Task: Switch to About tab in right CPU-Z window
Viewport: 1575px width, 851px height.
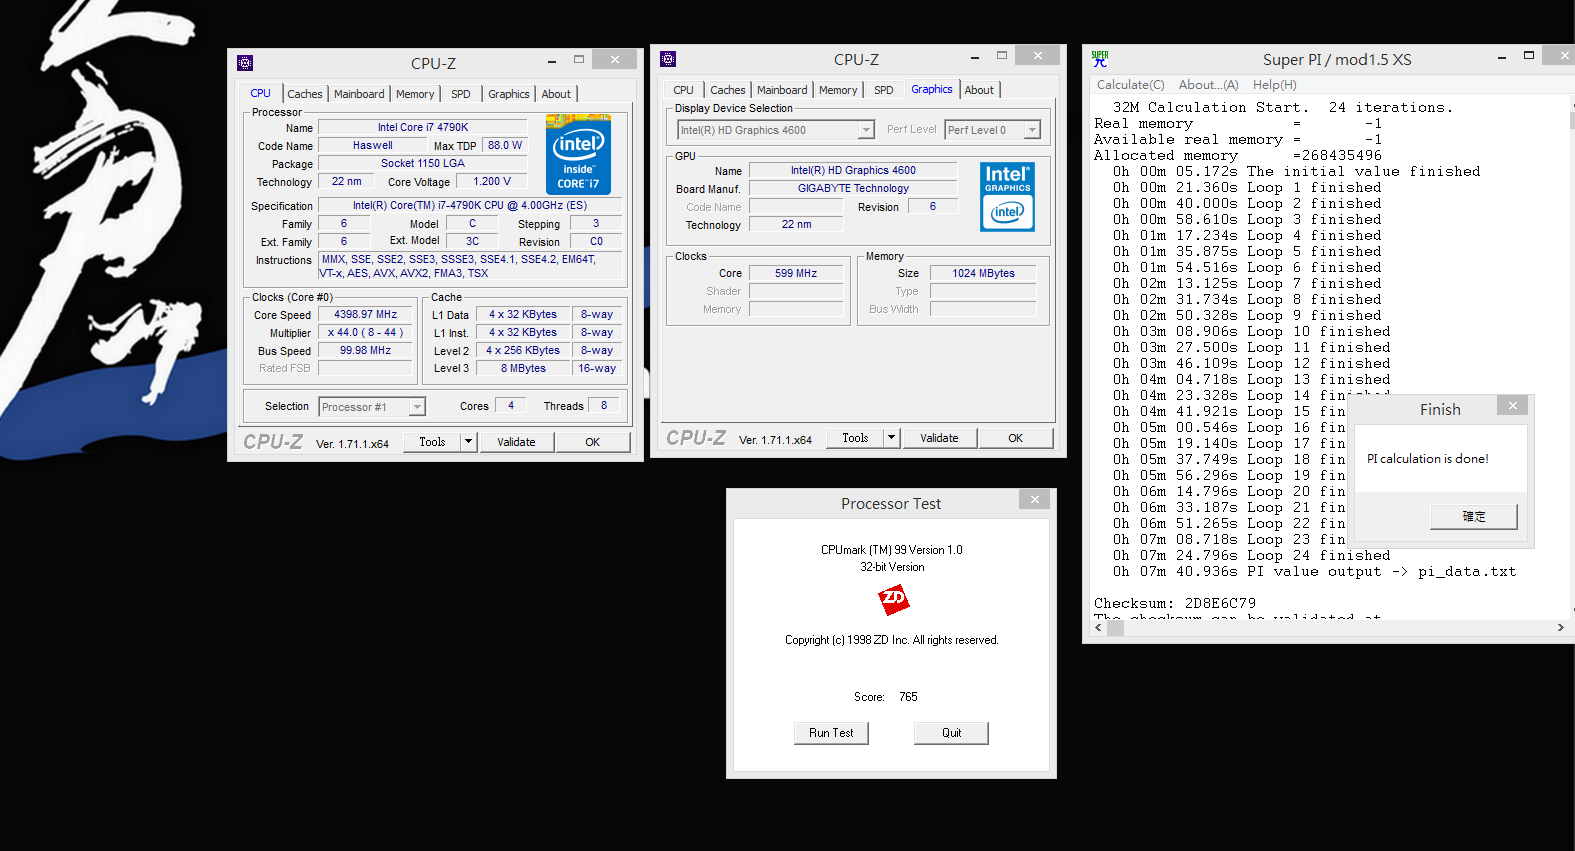Action: click(x=980, y=90)
